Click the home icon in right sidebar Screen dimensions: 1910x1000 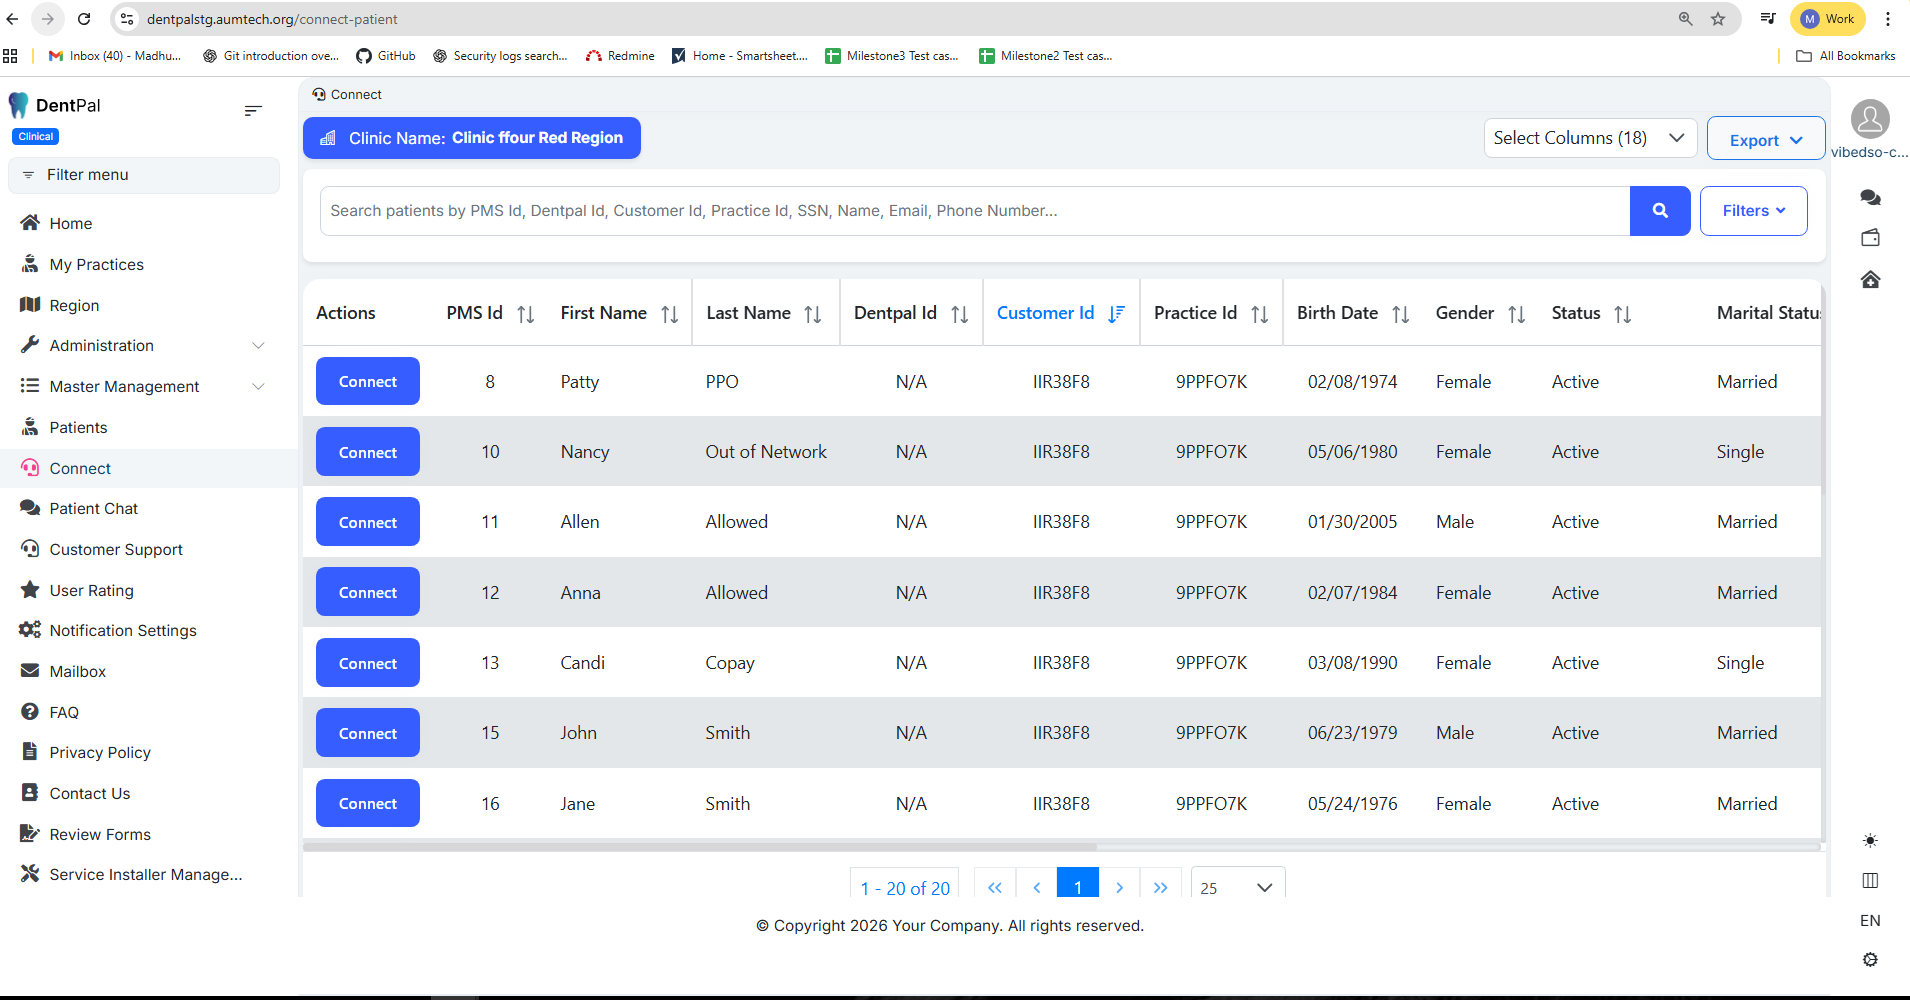tap(1870, 280)
